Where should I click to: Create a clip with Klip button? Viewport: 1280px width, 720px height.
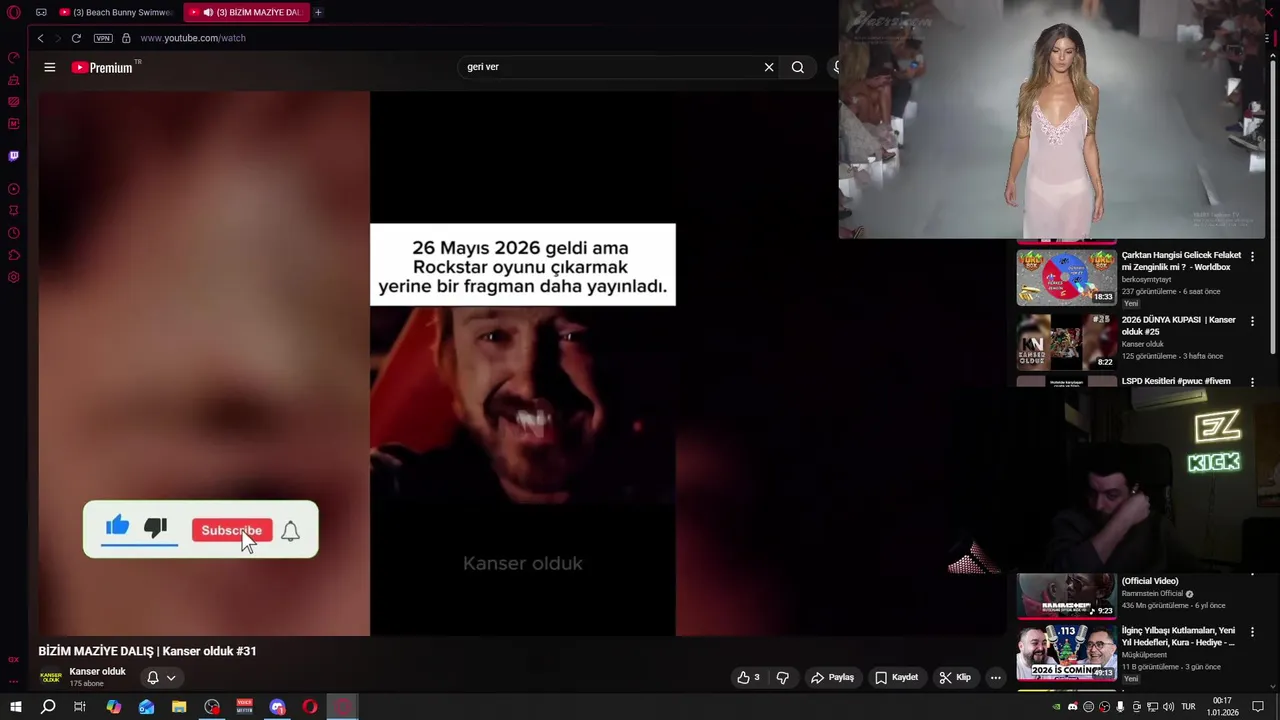[955, 678]
